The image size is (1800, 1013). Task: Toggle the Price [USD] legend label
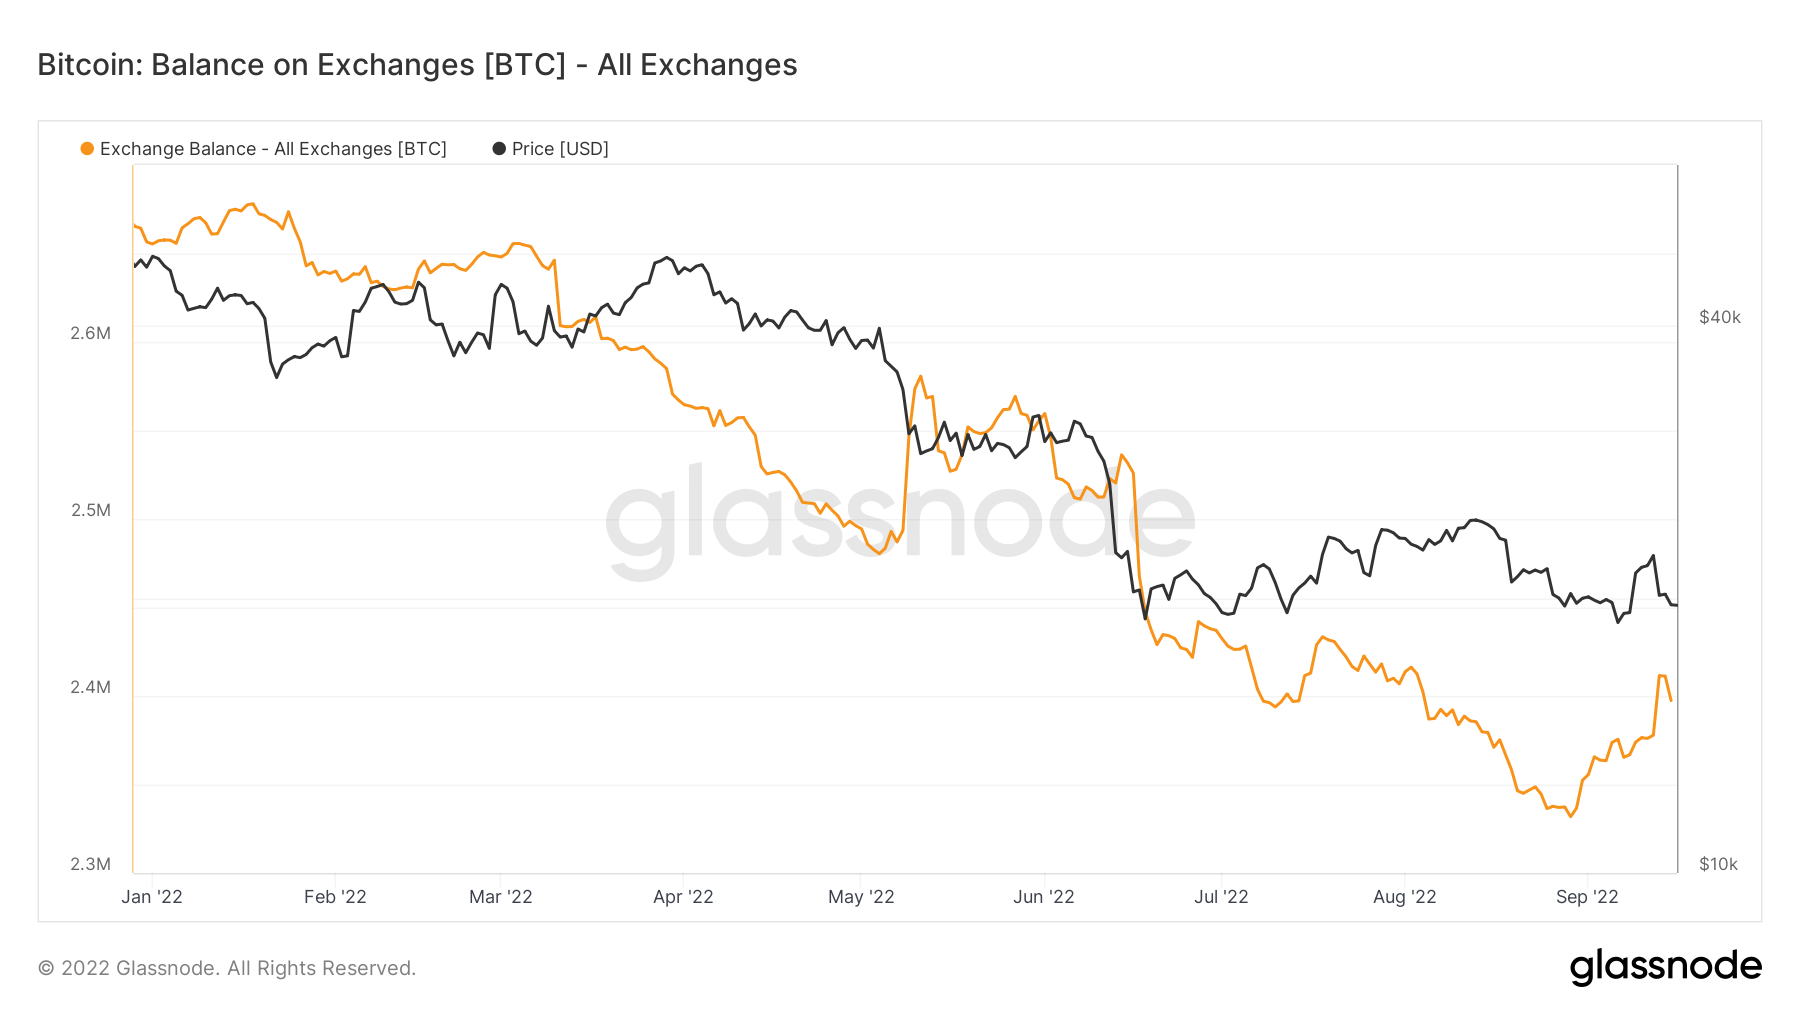click(560, 149)
